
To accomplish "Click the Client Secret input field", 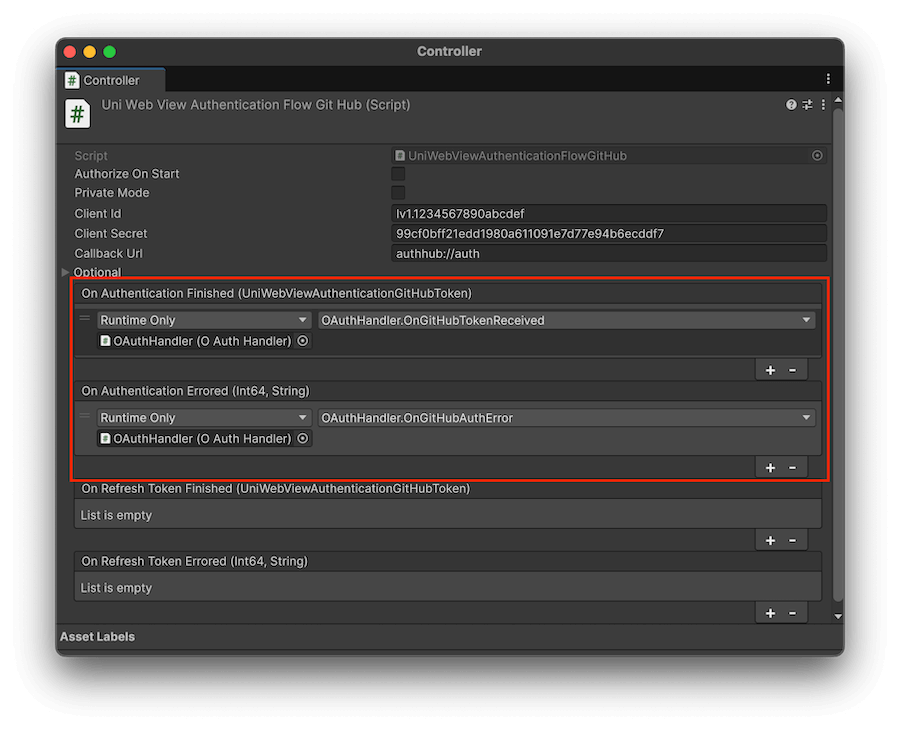I will pyautogui.click(x=609, y=233).
